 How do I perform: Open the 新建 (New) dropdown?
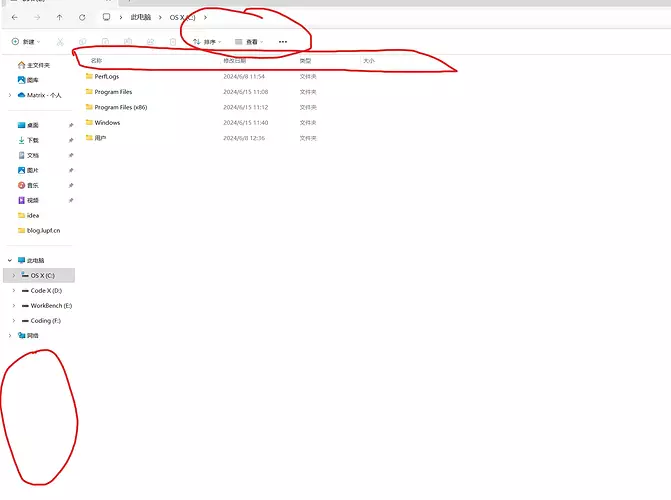(x=24, y=42)
